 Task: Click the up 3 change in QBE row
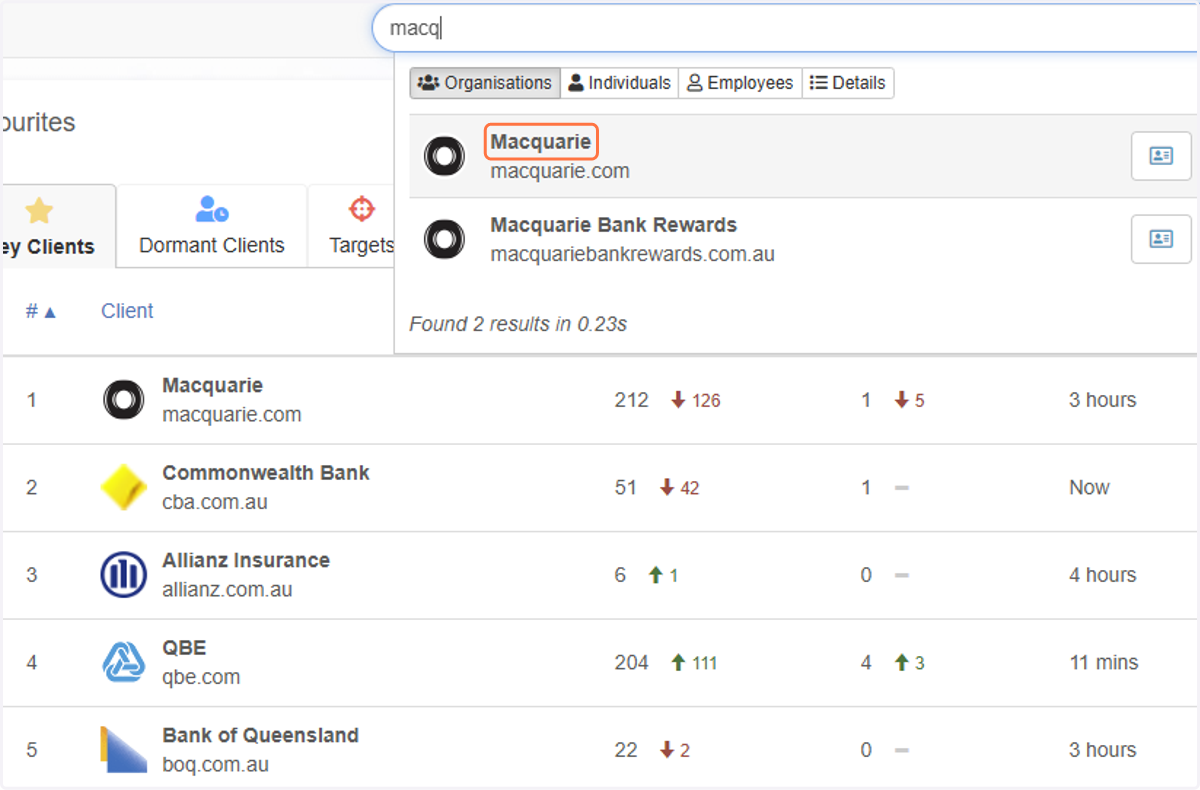pos(910,663)
